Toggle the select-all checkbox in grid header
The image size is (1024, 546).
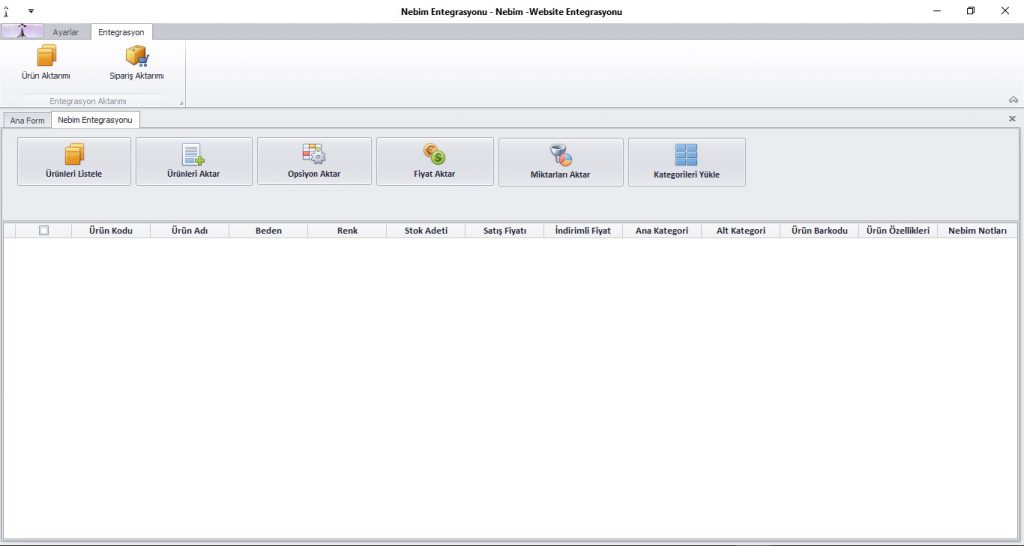coord(44,230)
